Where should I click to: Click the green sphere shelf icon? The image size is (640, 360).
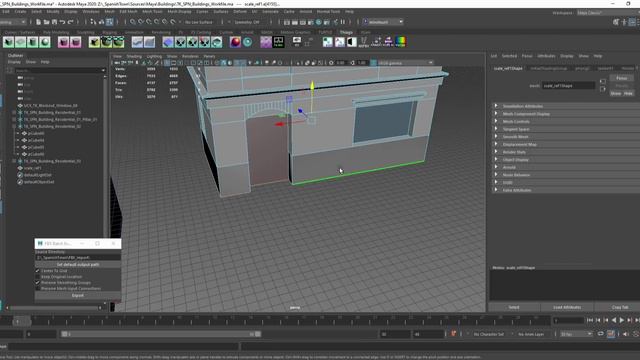(45, 42)
